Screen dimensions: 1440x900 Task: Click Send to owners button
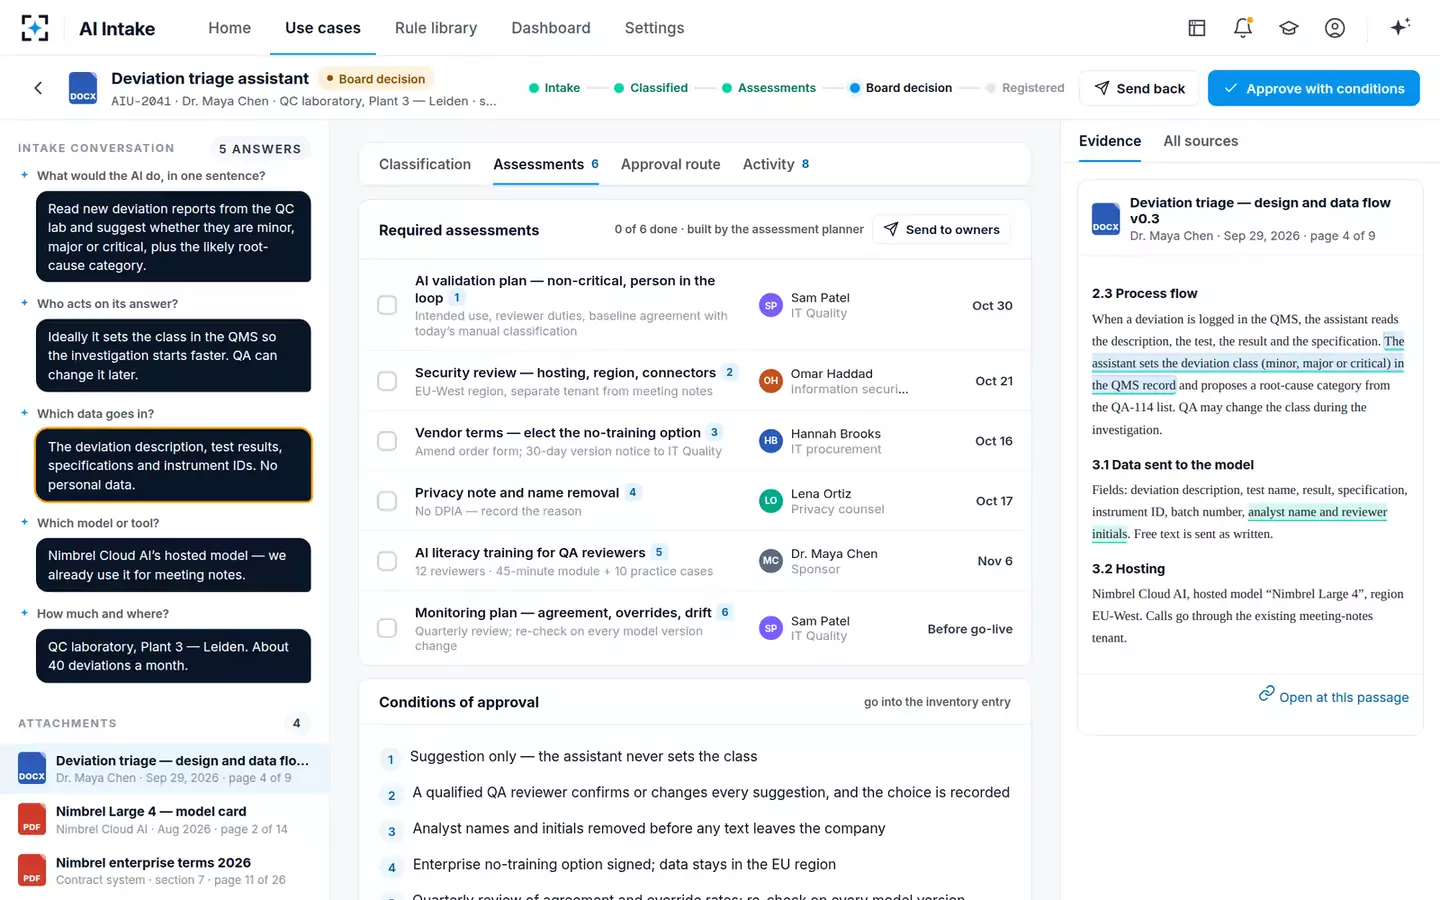[942, 229]
